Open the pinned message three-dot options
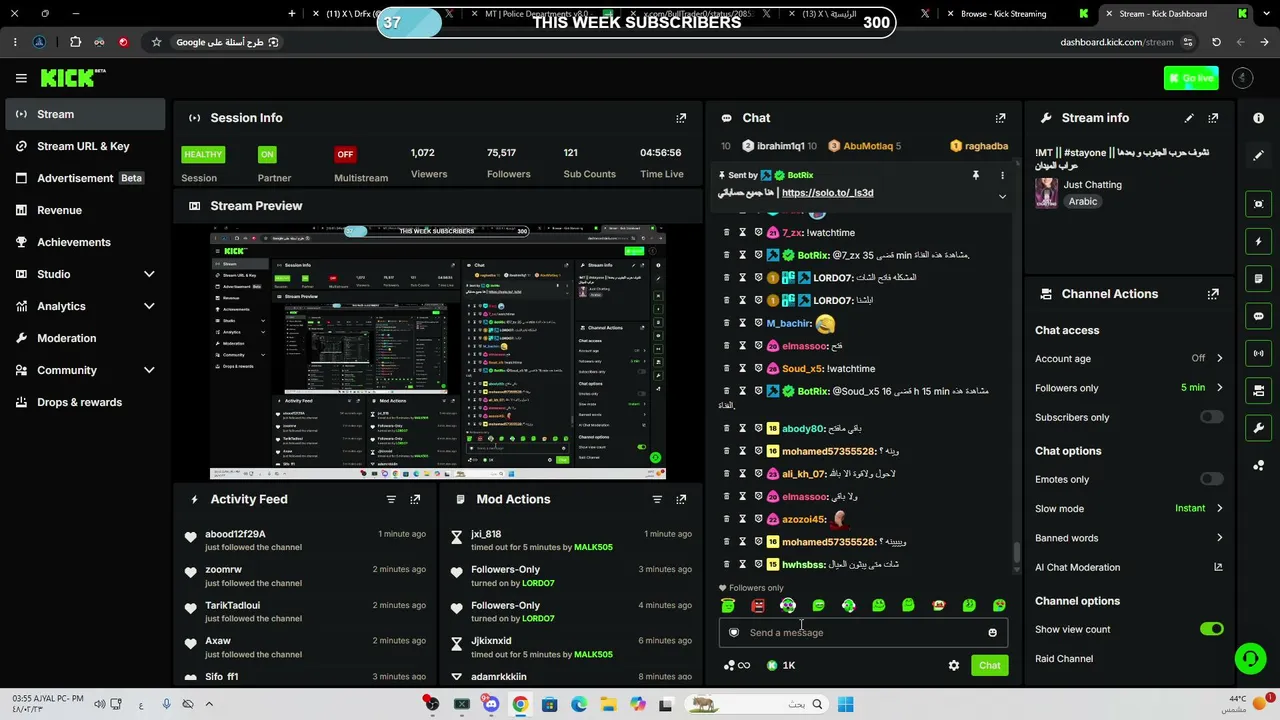The height and width of the screenshot is (720, 1280). coord(1002,175)
